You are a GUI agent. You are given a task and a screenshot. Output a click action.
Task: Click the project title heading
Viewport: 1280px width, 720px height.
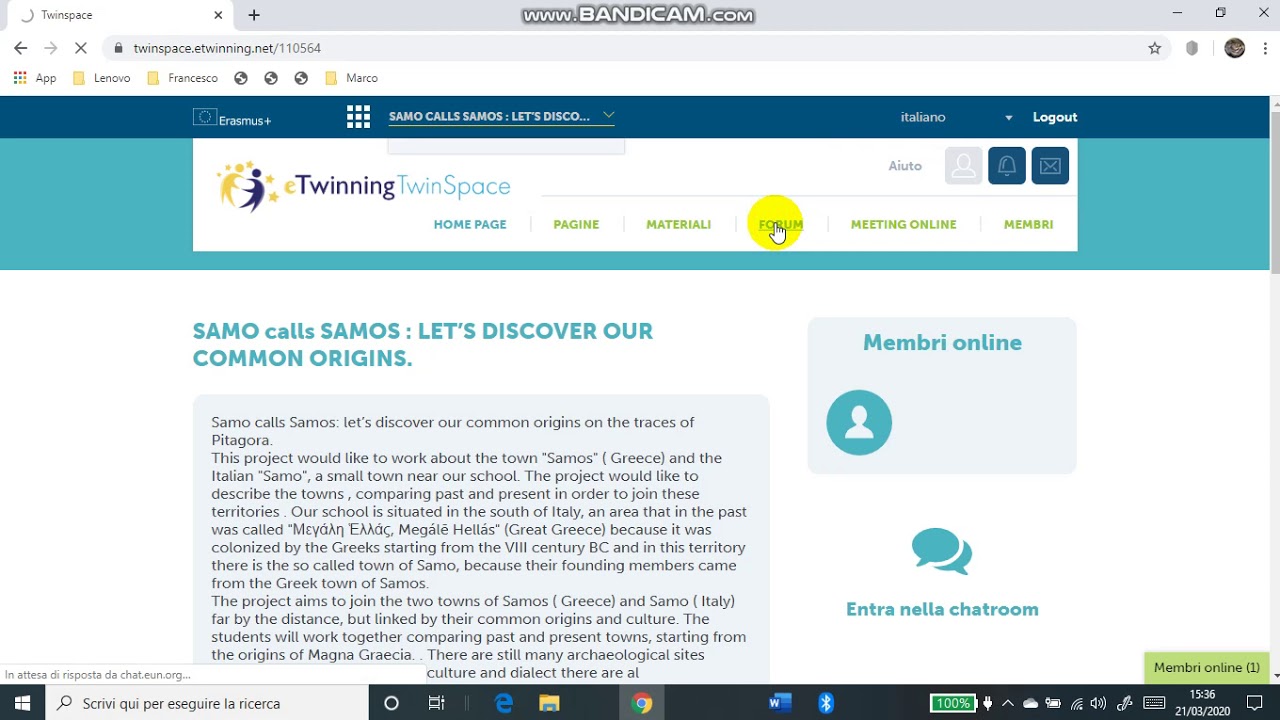pyautogui.click(x=423, y=344)
